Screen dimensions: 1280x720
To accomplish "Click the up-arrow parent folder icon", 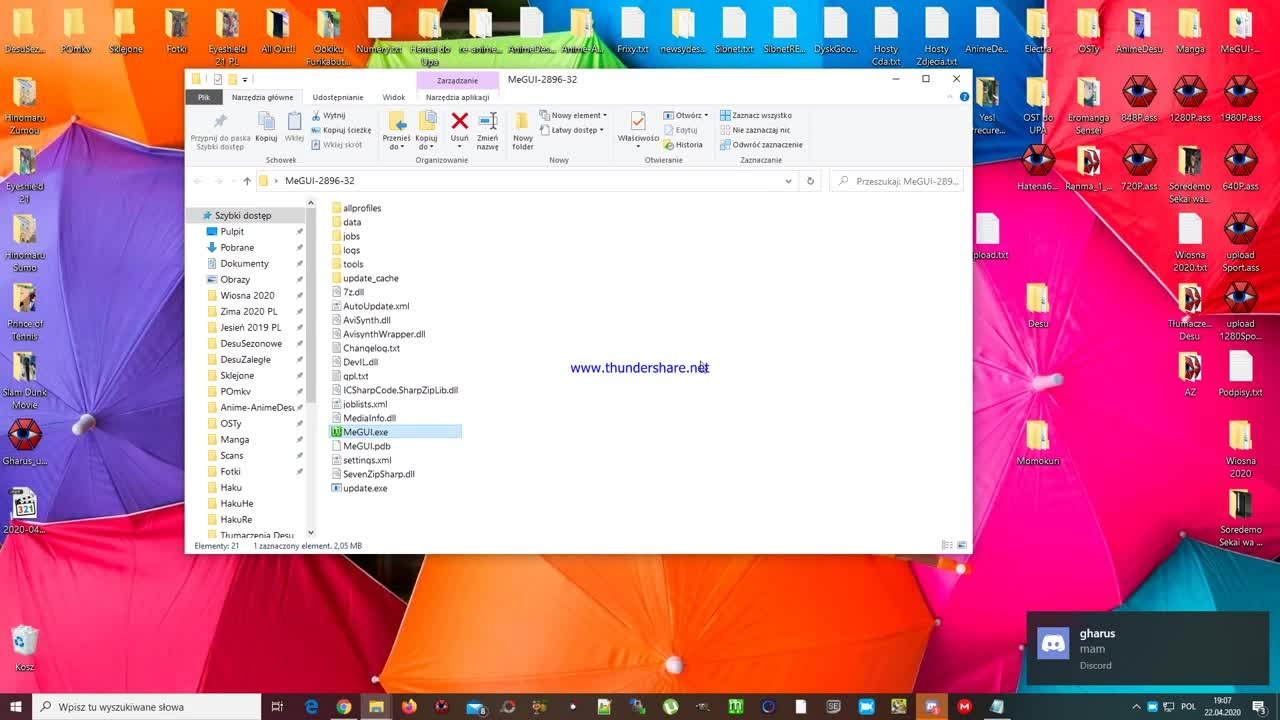I will tap(247, 181).
